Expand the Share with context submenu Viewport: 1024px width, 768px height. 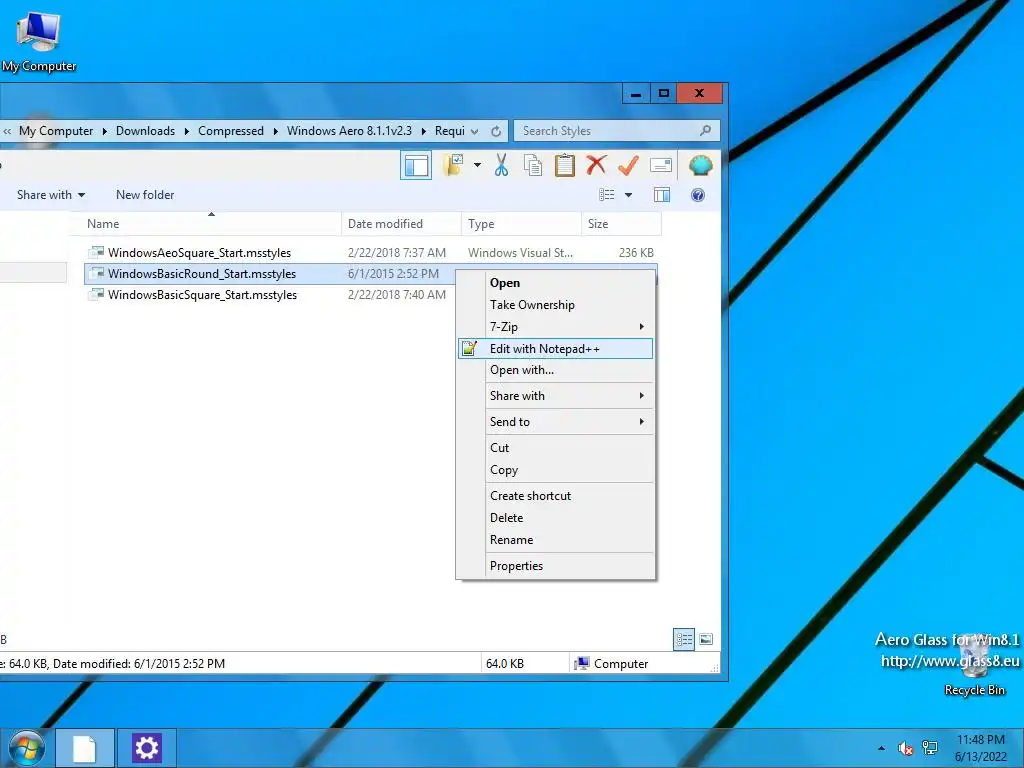556,396
